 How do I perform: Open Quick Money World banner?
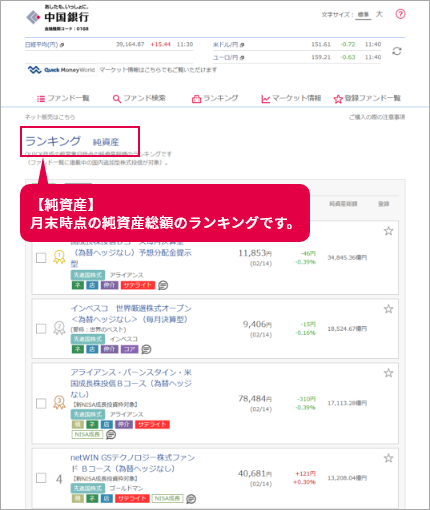coord(61,70)
